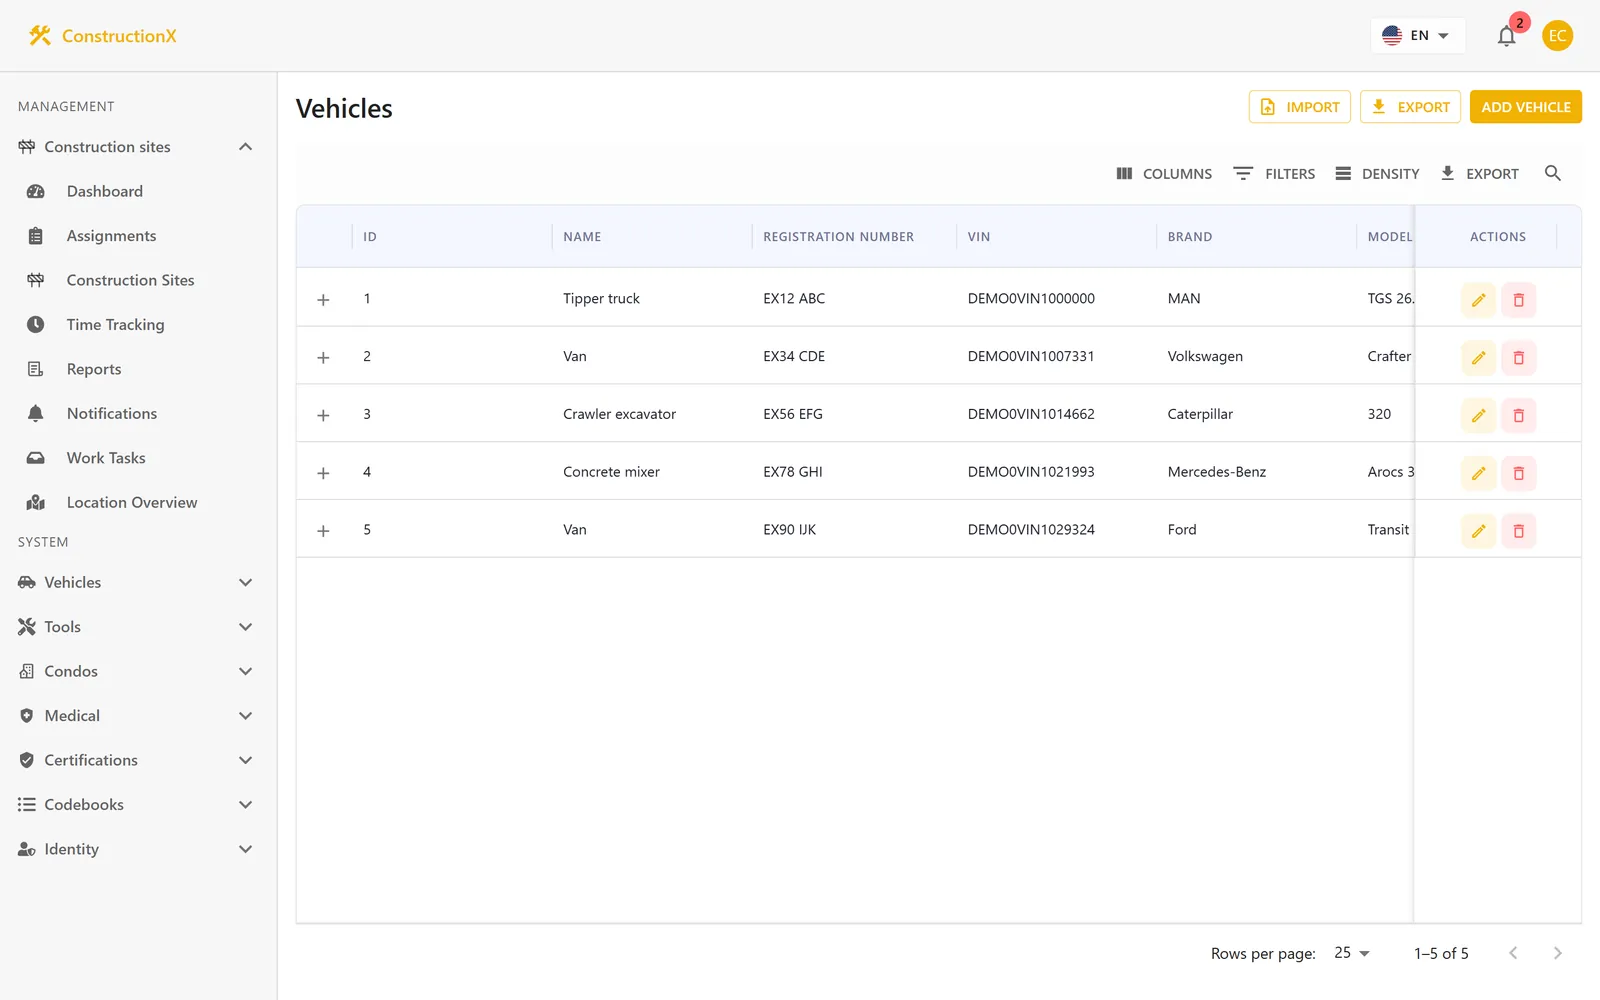This screenshot has width=1600, height=1000.
Task: Expand the Vehicles sidebar section
Action: pyautogui.click(x=138, y=582)
